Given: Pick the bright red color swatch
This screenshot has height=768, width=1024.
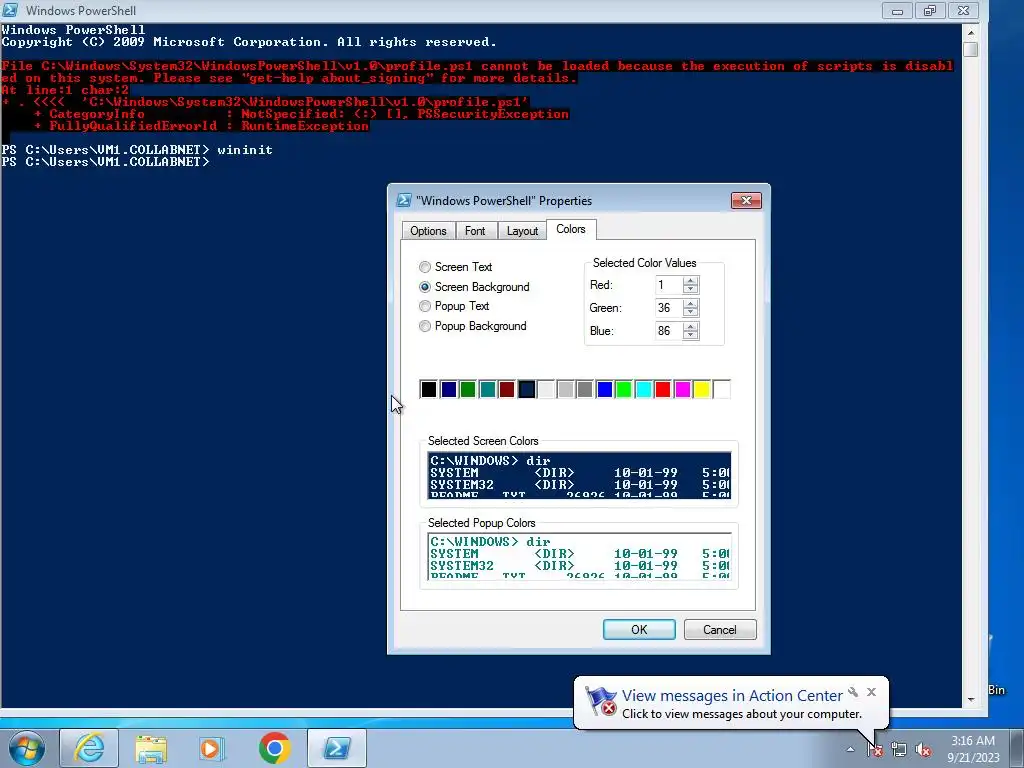Looking at the screenshot, I should (x=663, y=390).
